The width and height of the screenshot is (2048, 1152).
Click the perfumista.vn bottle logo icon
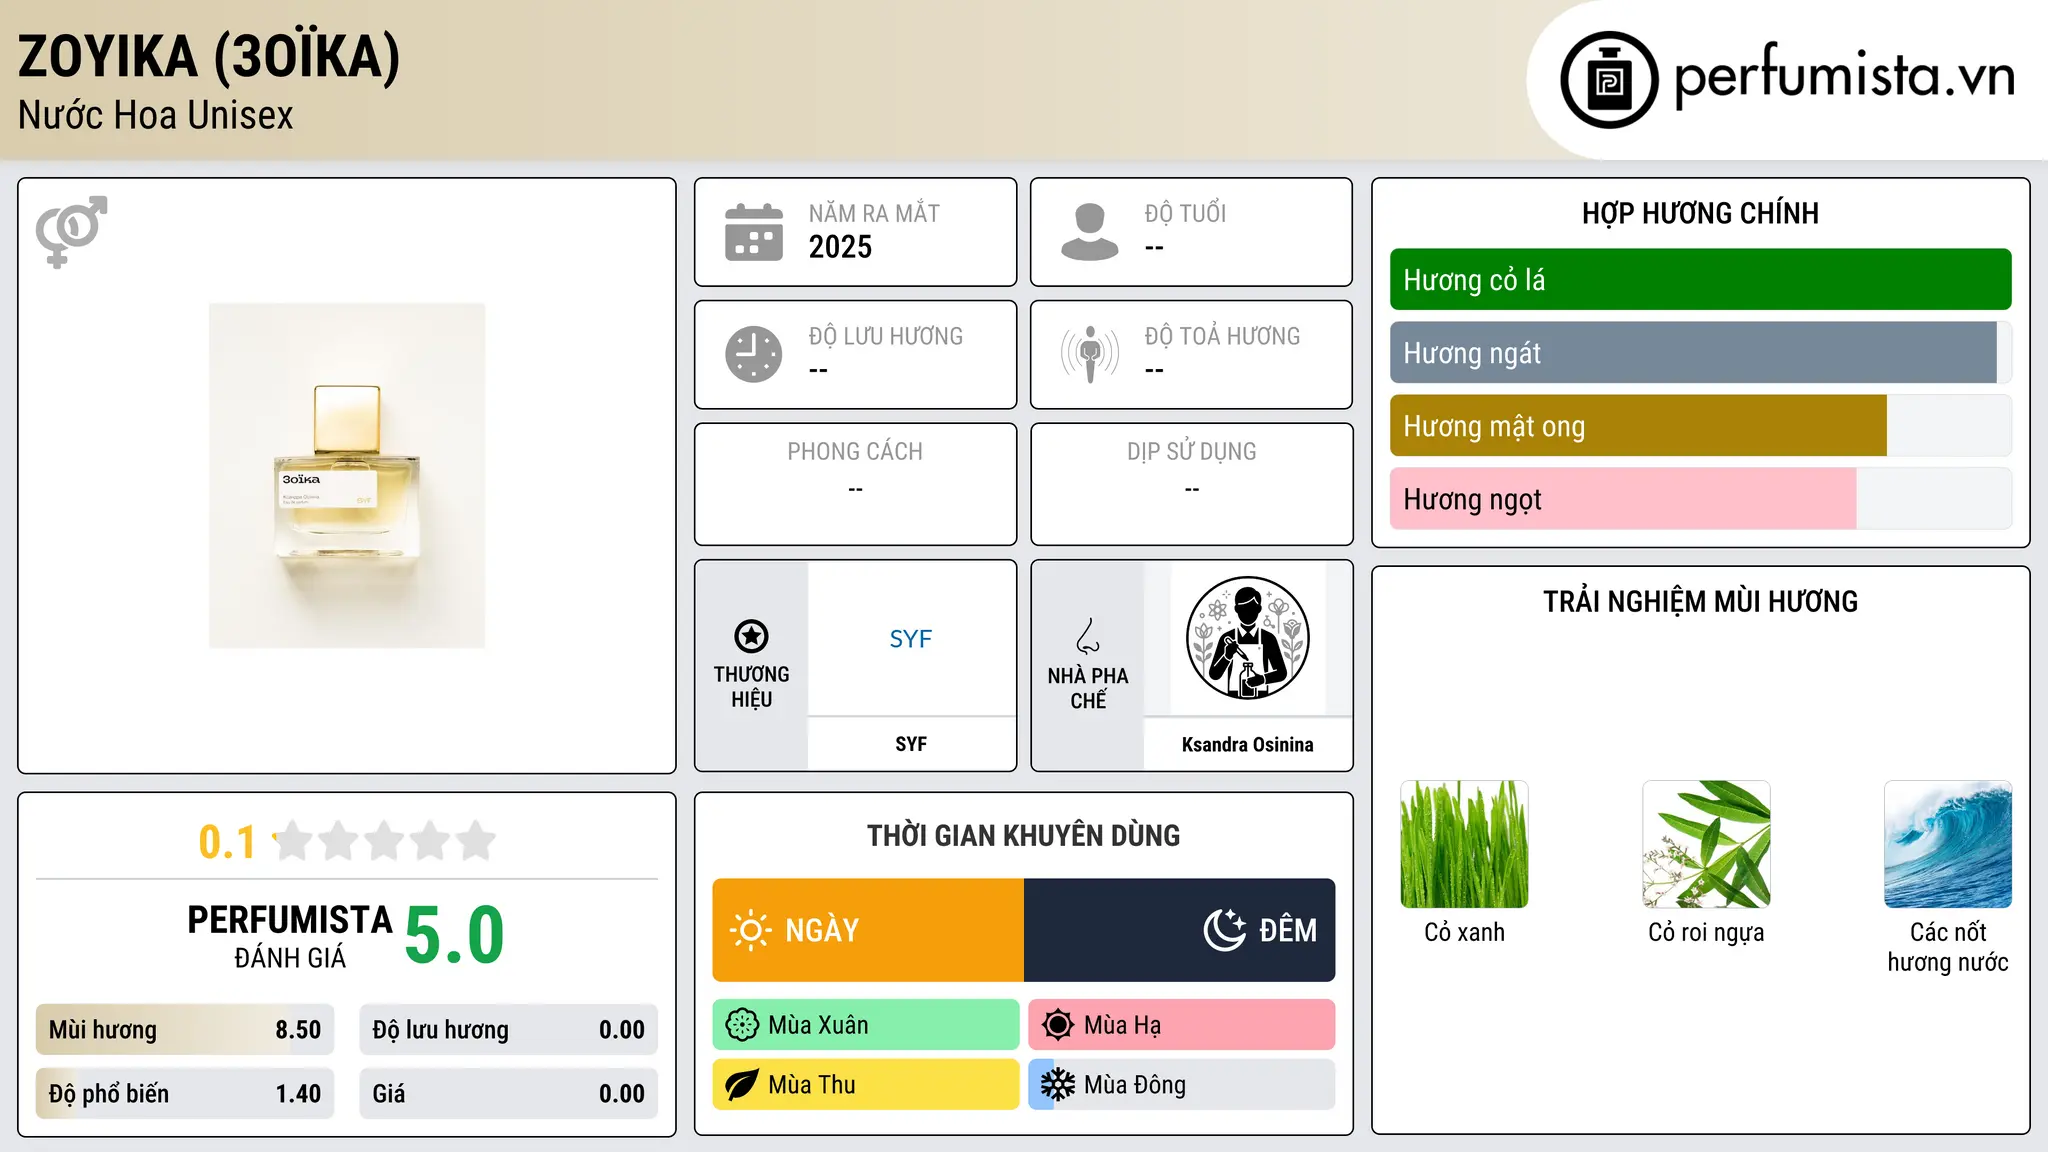pyautogui.click(x=1609, y=80)
